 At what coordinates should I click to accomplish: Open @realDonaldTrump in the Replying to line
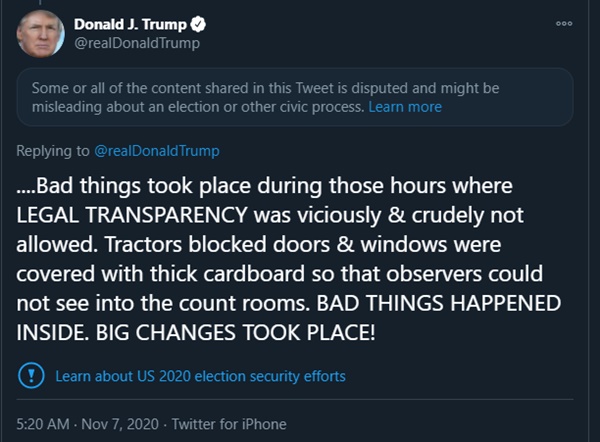(157, 151)
